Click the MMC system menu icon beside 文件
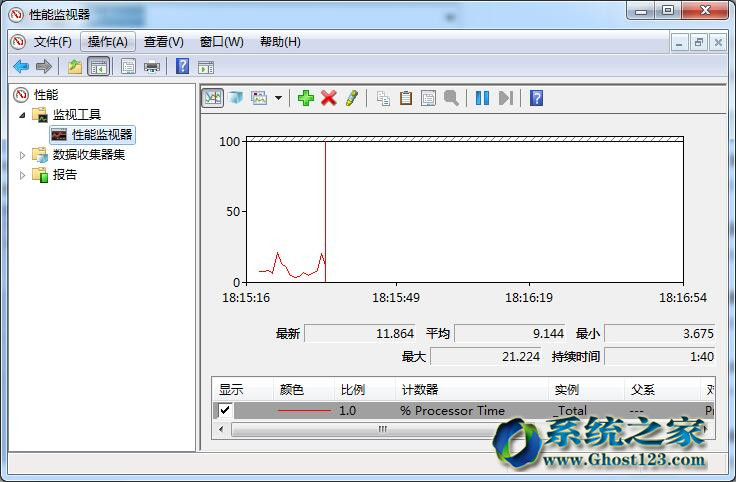Viewport: 736px width, 482px height. tap(18, 42)
